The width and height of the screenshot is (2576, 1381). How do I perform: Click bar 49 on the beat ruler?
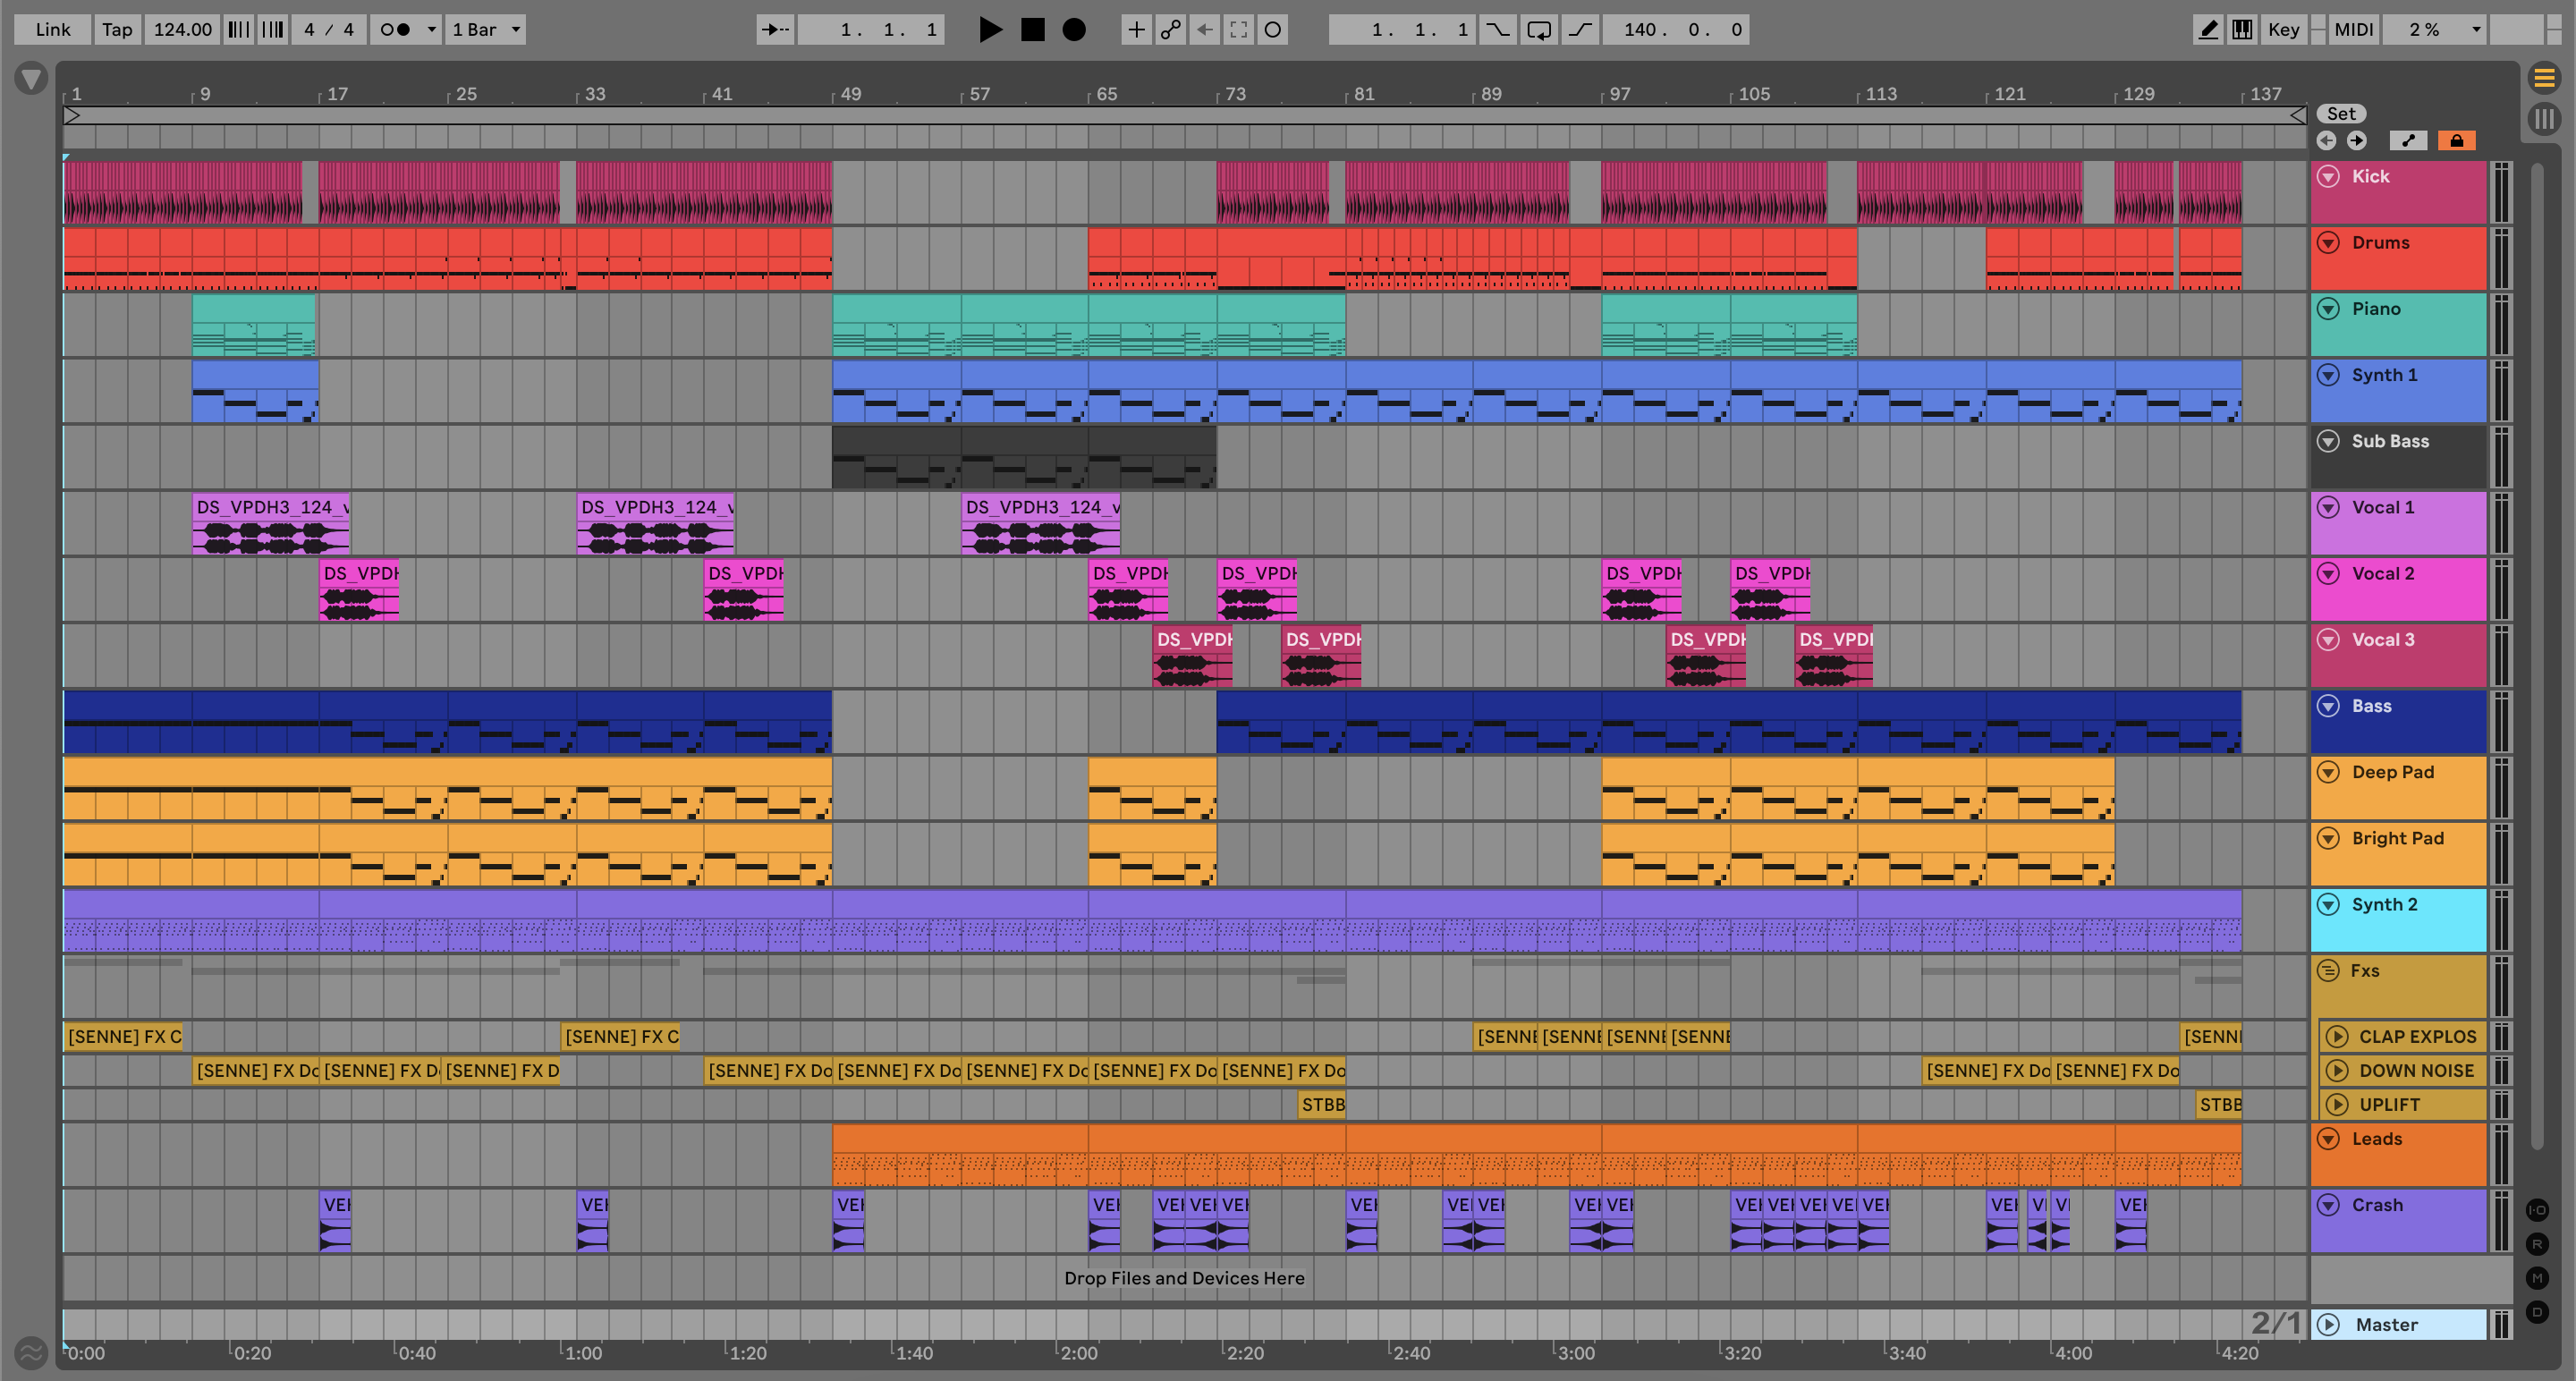coord(850,94)
